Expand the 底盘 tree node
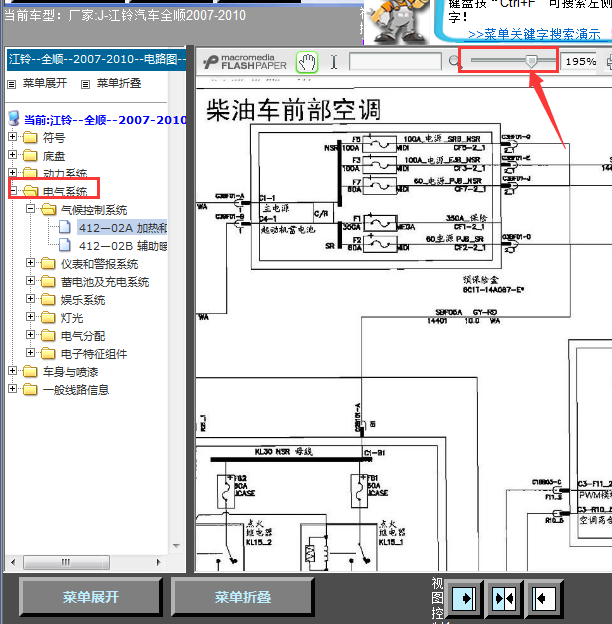This screenshot has width=612, height=624. click(12, 154)
